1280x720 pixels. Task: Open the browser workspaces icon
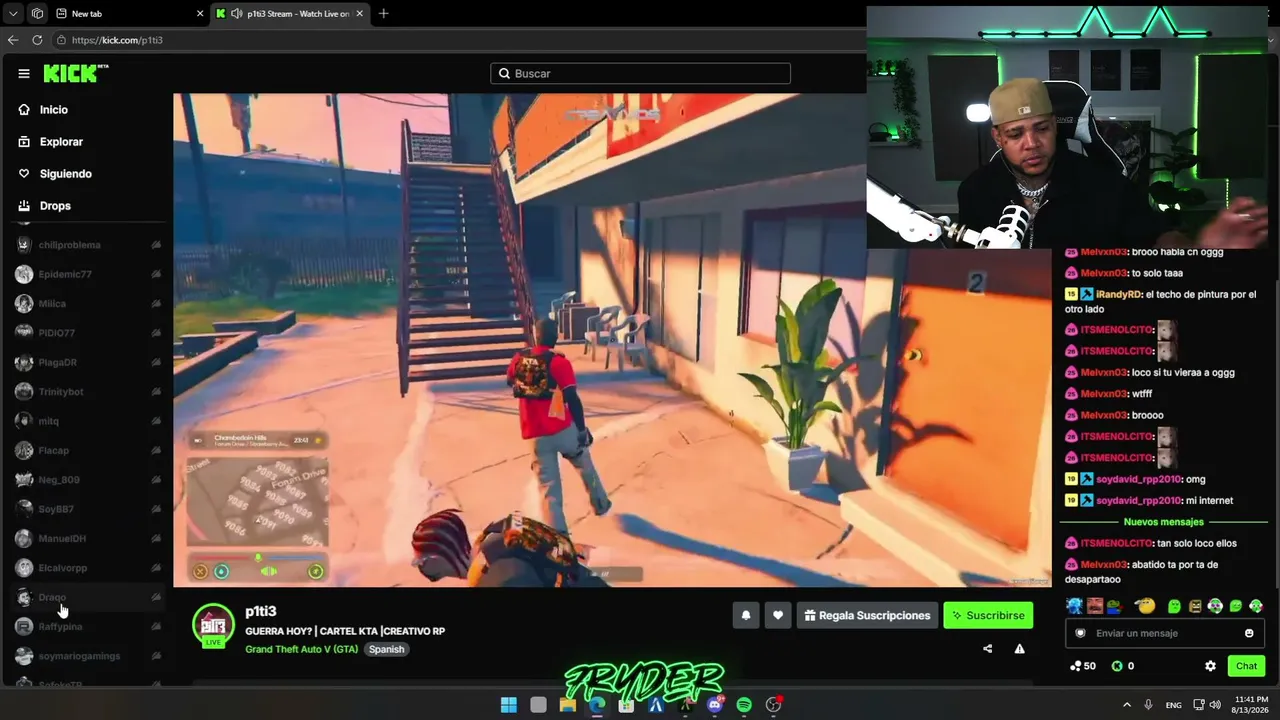click(x=37, y=14)
